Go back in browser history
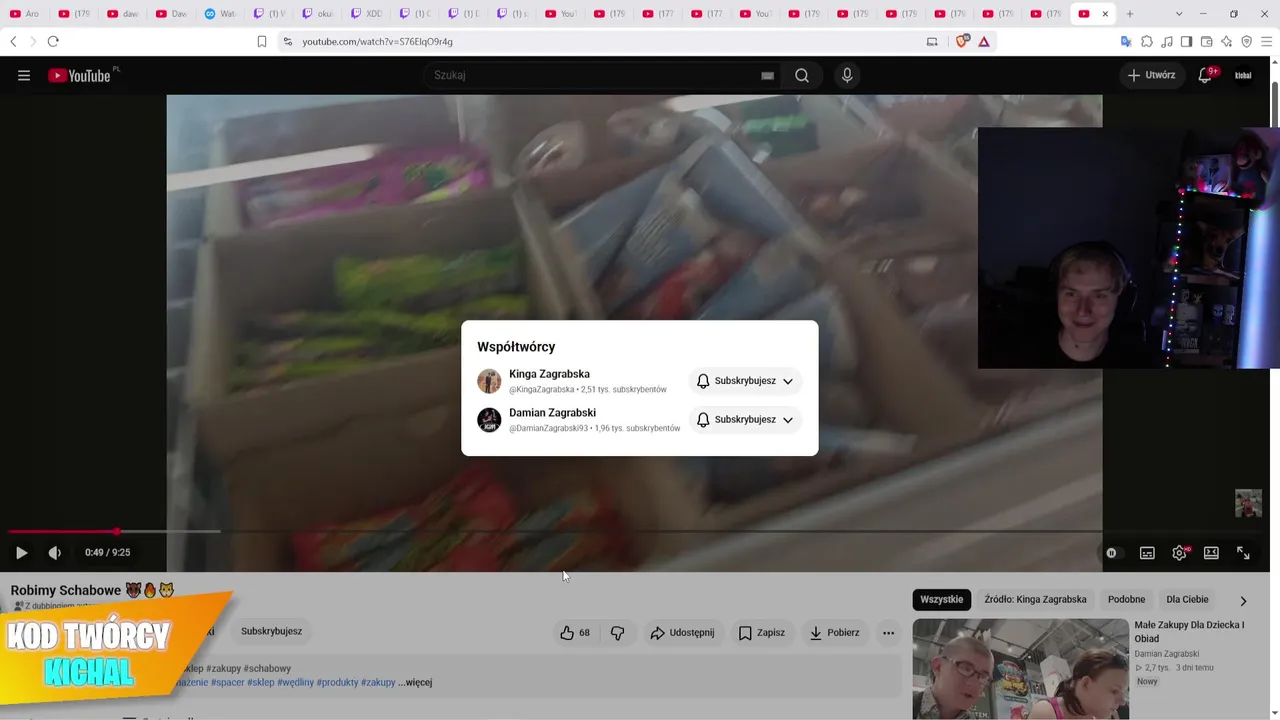The width and height of the screenshot is (1280, 720). tap(13, 41)
